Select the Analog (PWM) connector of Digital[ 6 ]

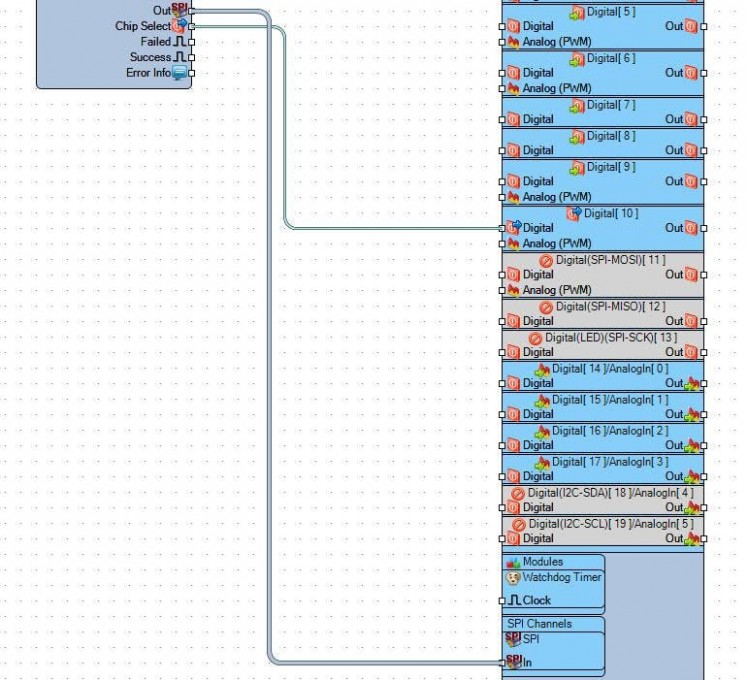tap(502, 88)
